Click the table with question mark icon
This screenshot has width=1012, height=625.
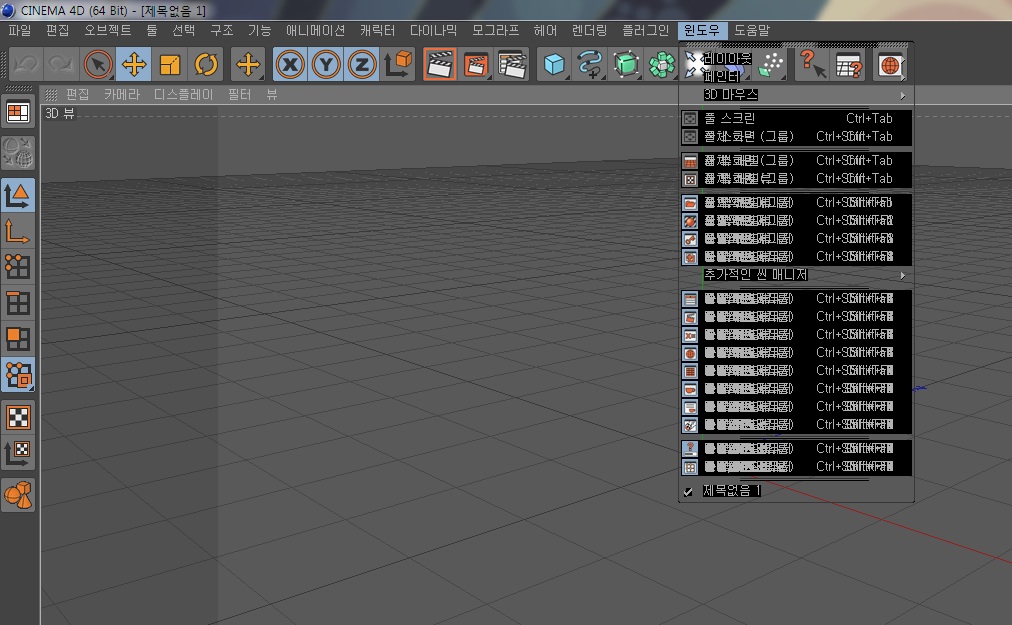849,65
